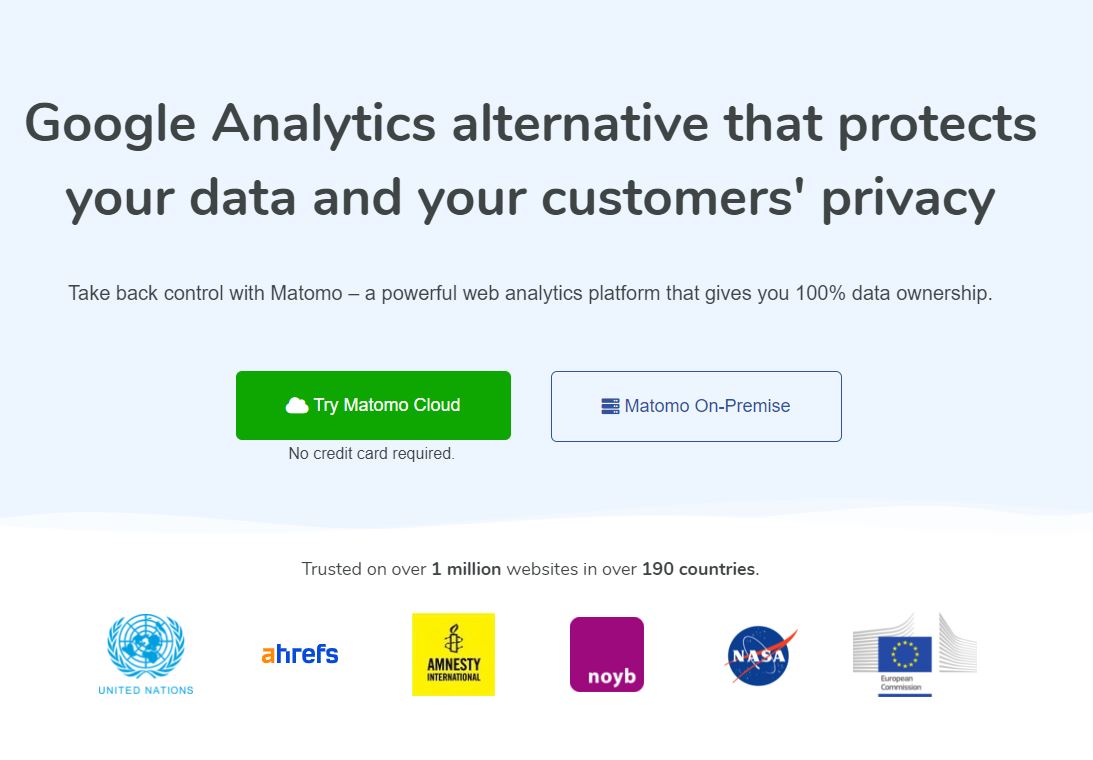Click the NASA meatball logo

click(x=760, y=655)
